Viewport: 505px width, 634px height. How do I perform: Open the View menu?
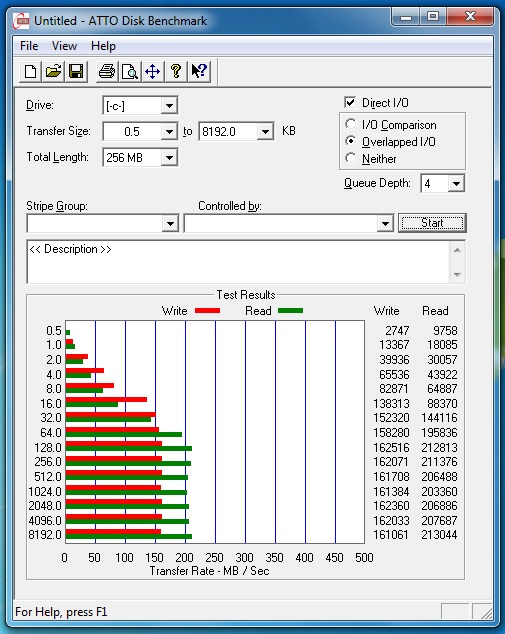[x=64, y=46]
